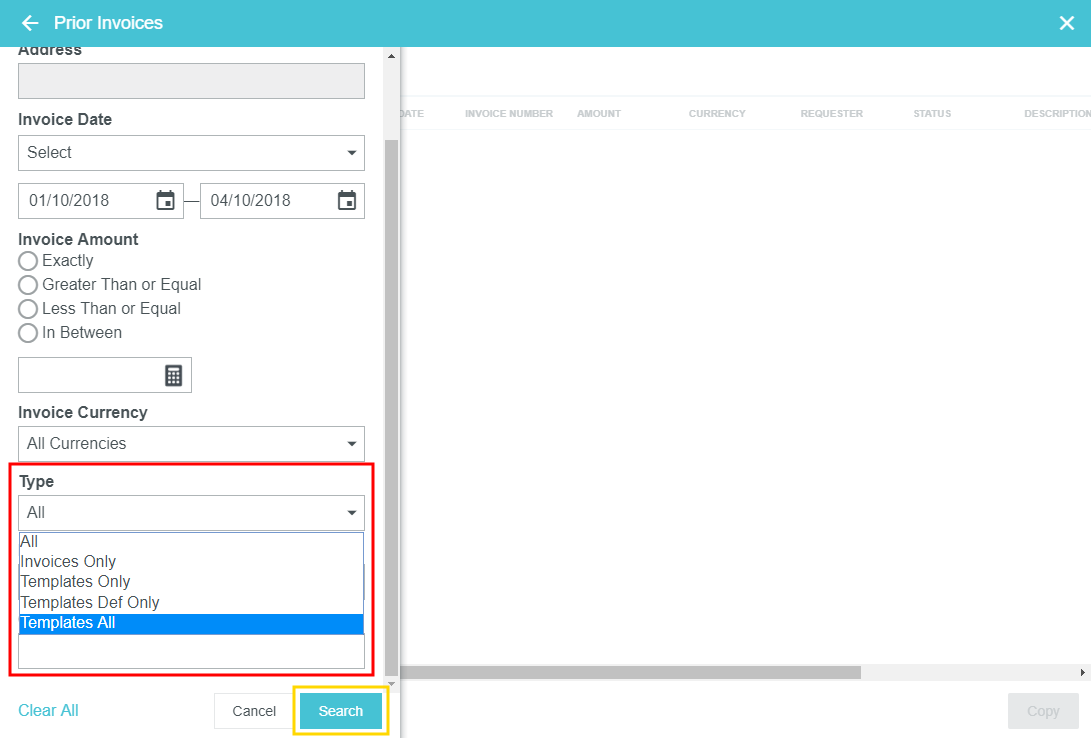Click the Clear All link
This screenshot has height=738, width=1091.
coord(48,710)
